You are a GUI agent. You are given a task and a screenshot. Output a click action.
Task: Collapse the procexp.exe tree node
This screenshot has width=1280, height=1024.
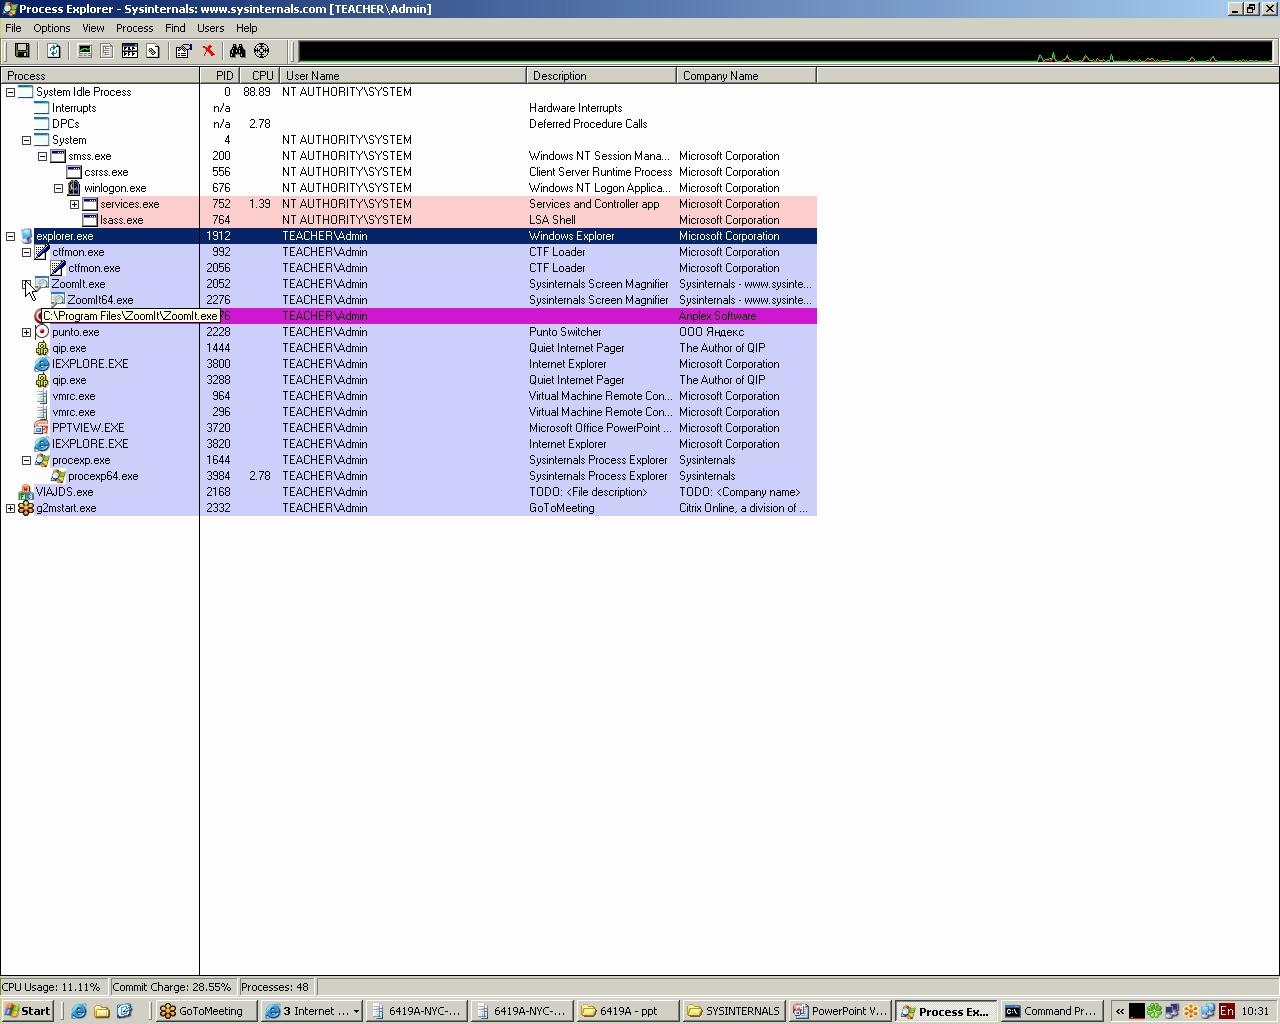(x=27, y=460)
